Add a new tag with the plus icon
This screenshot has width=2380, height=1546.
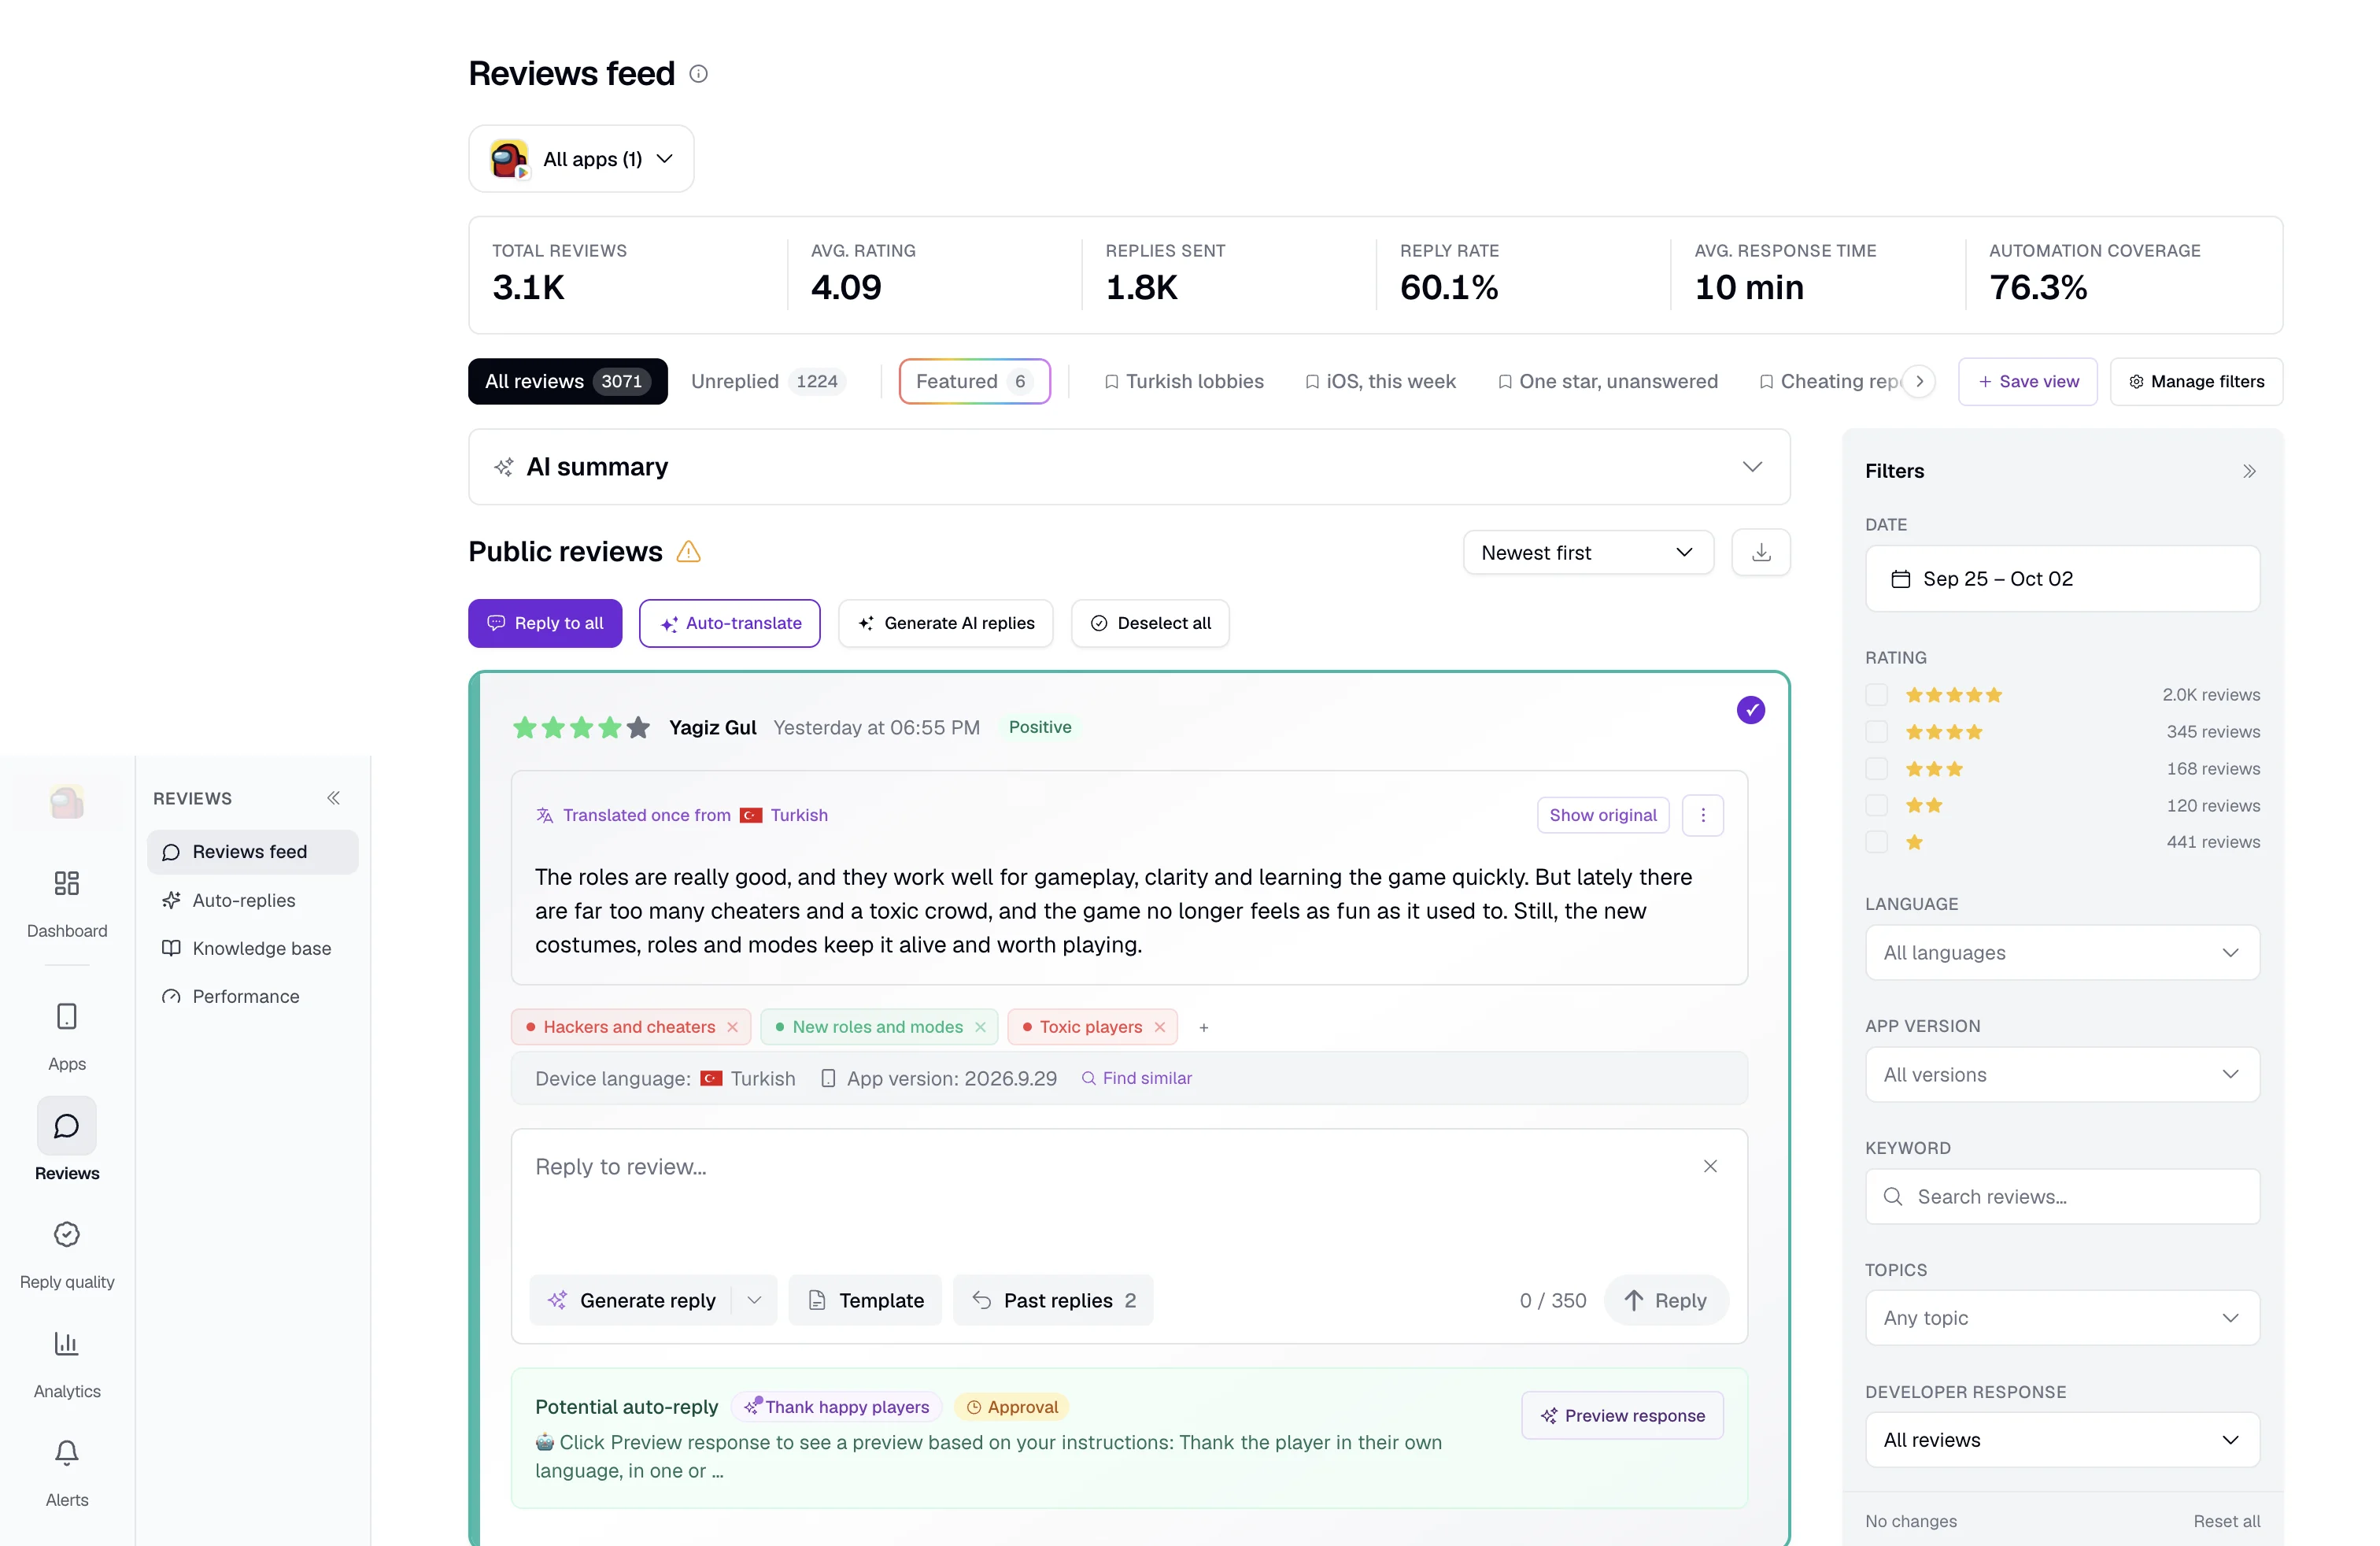tap(1204, 1028)
